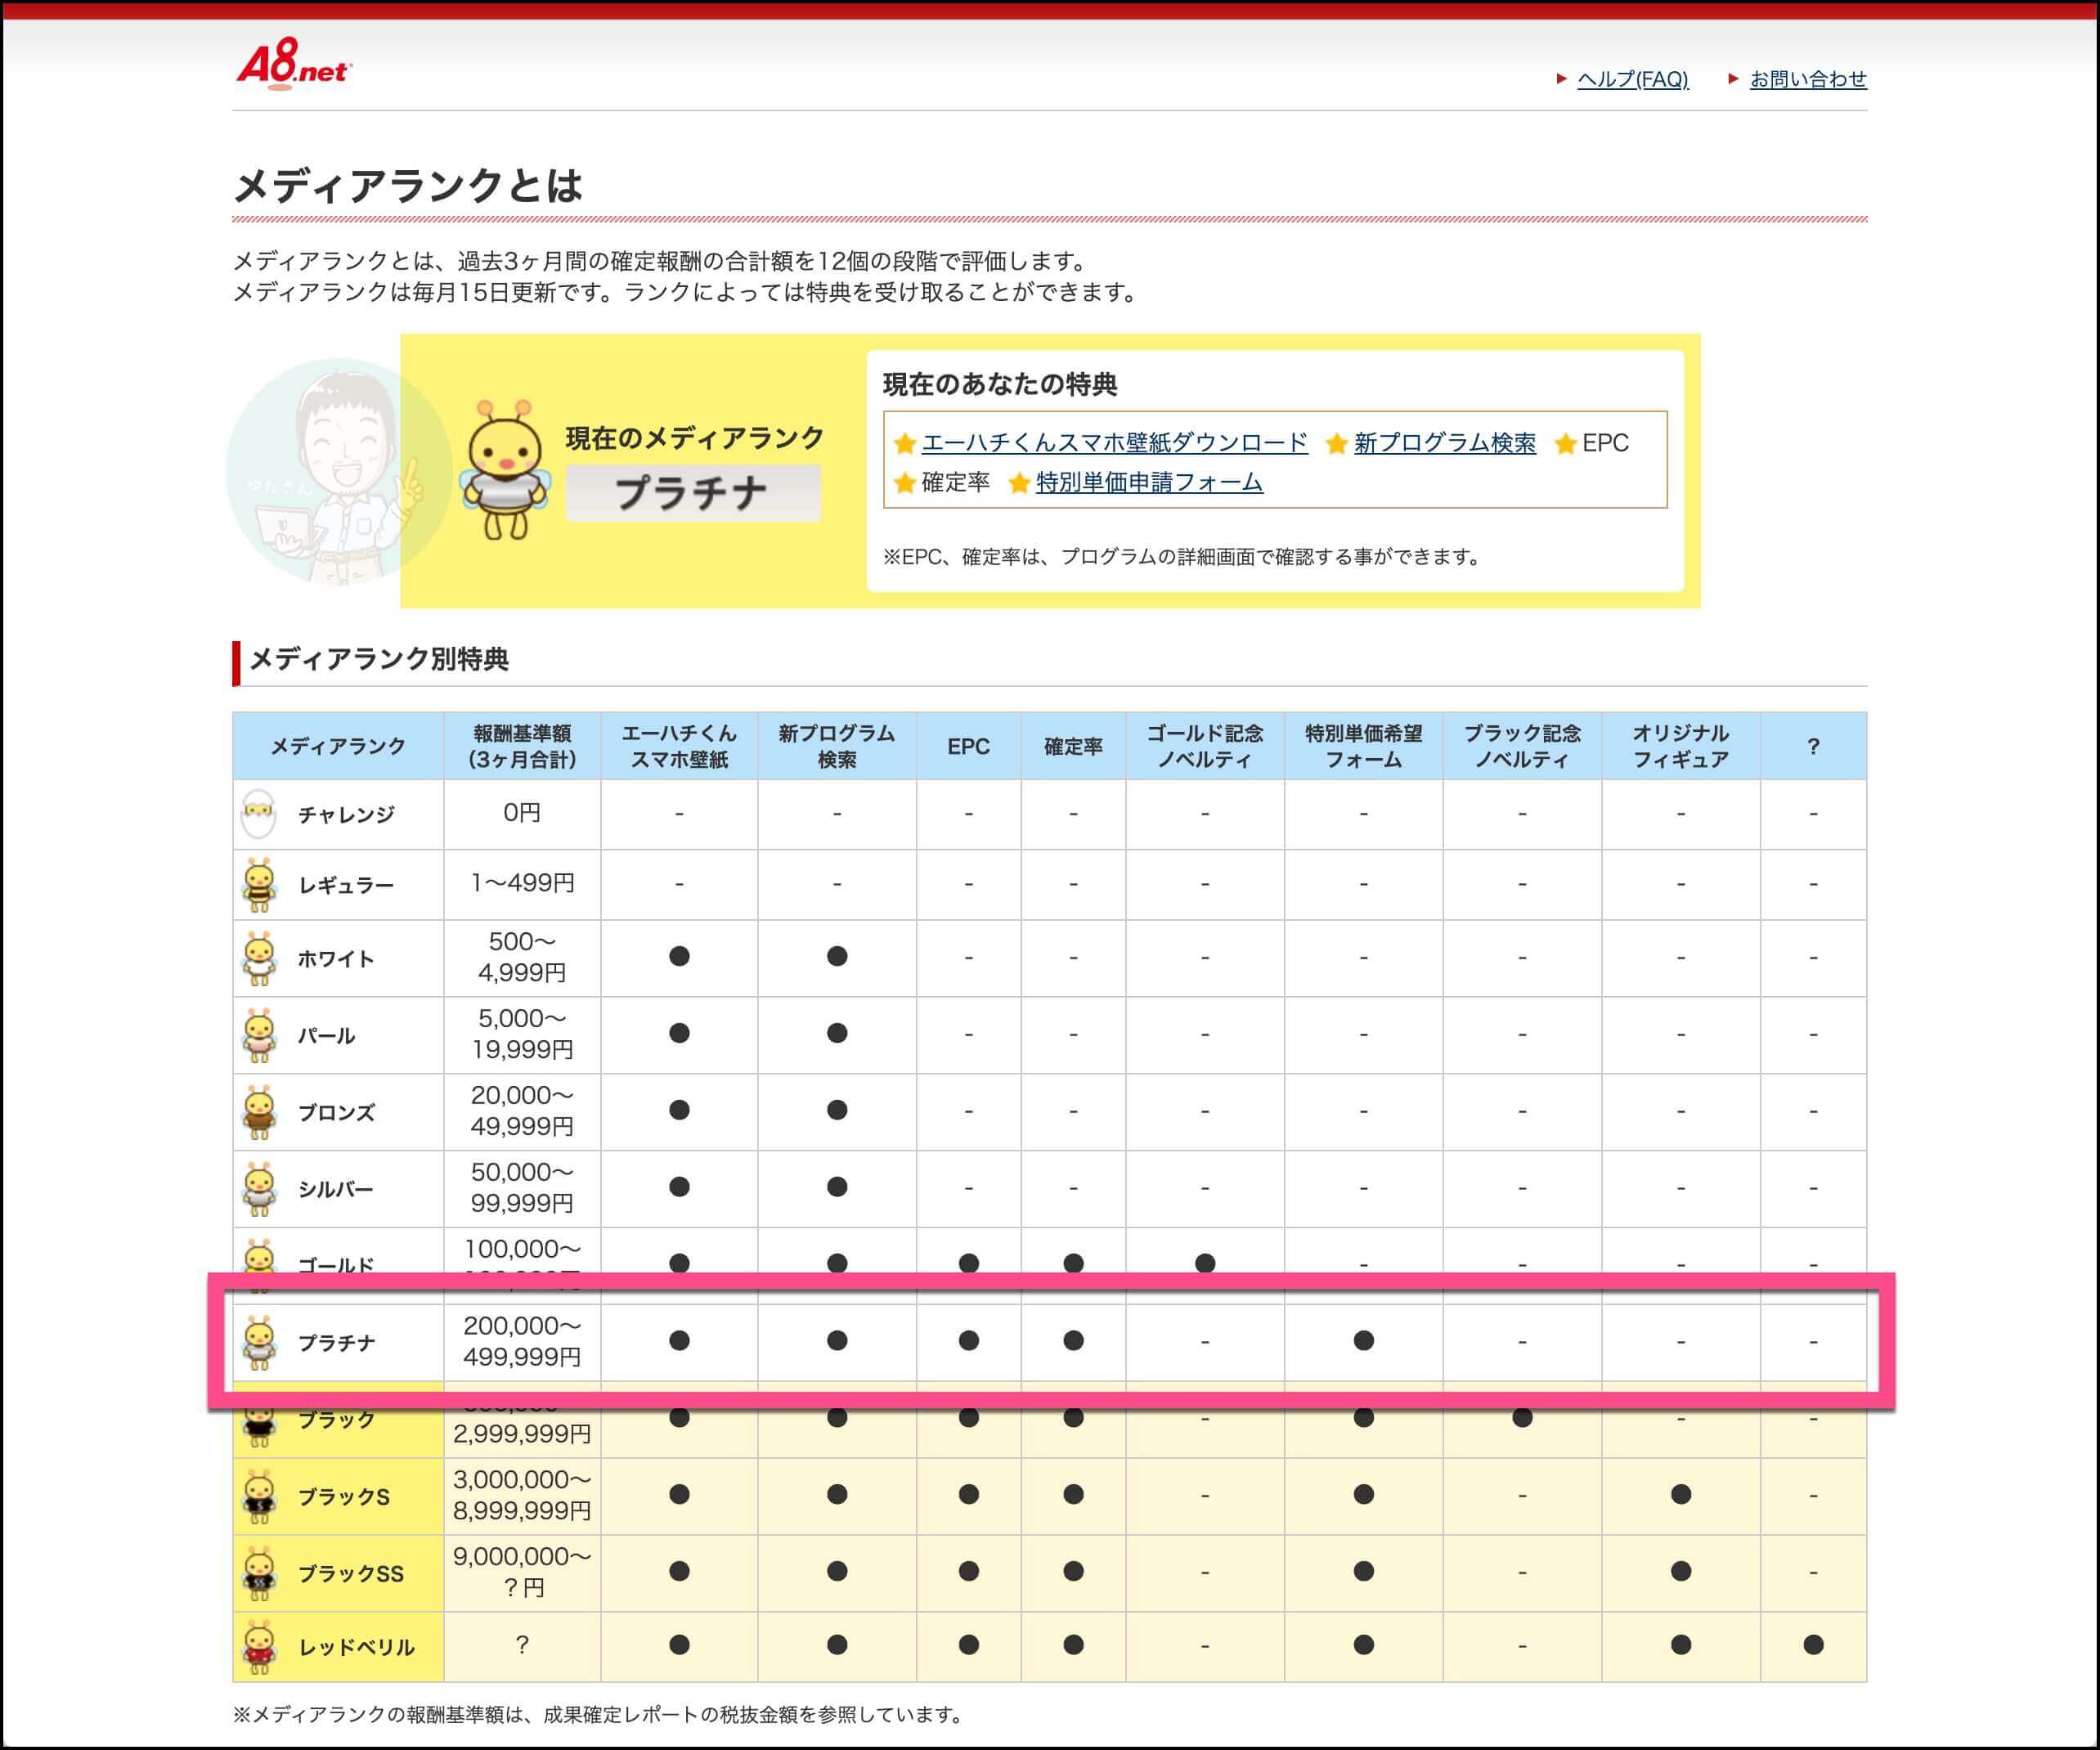Click the ブラックS rank name
The image size is (2100, 1750).
(344, 1497)
